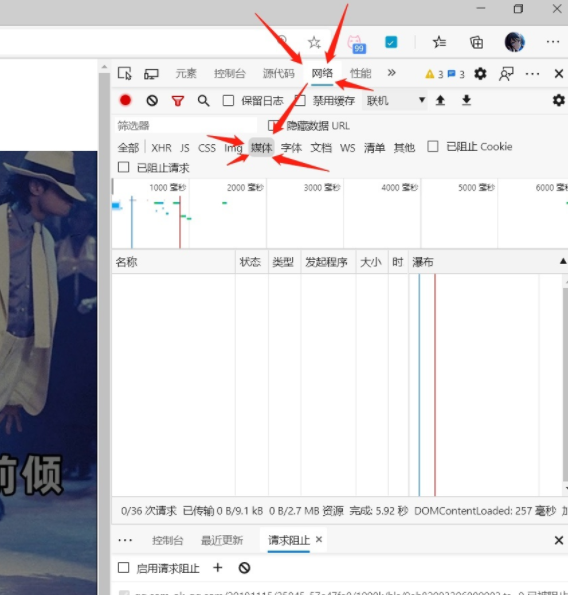This screenshot has height=595, width=568.
Task: Switch to drawer 控制台 tab
Action: [168, 540]
